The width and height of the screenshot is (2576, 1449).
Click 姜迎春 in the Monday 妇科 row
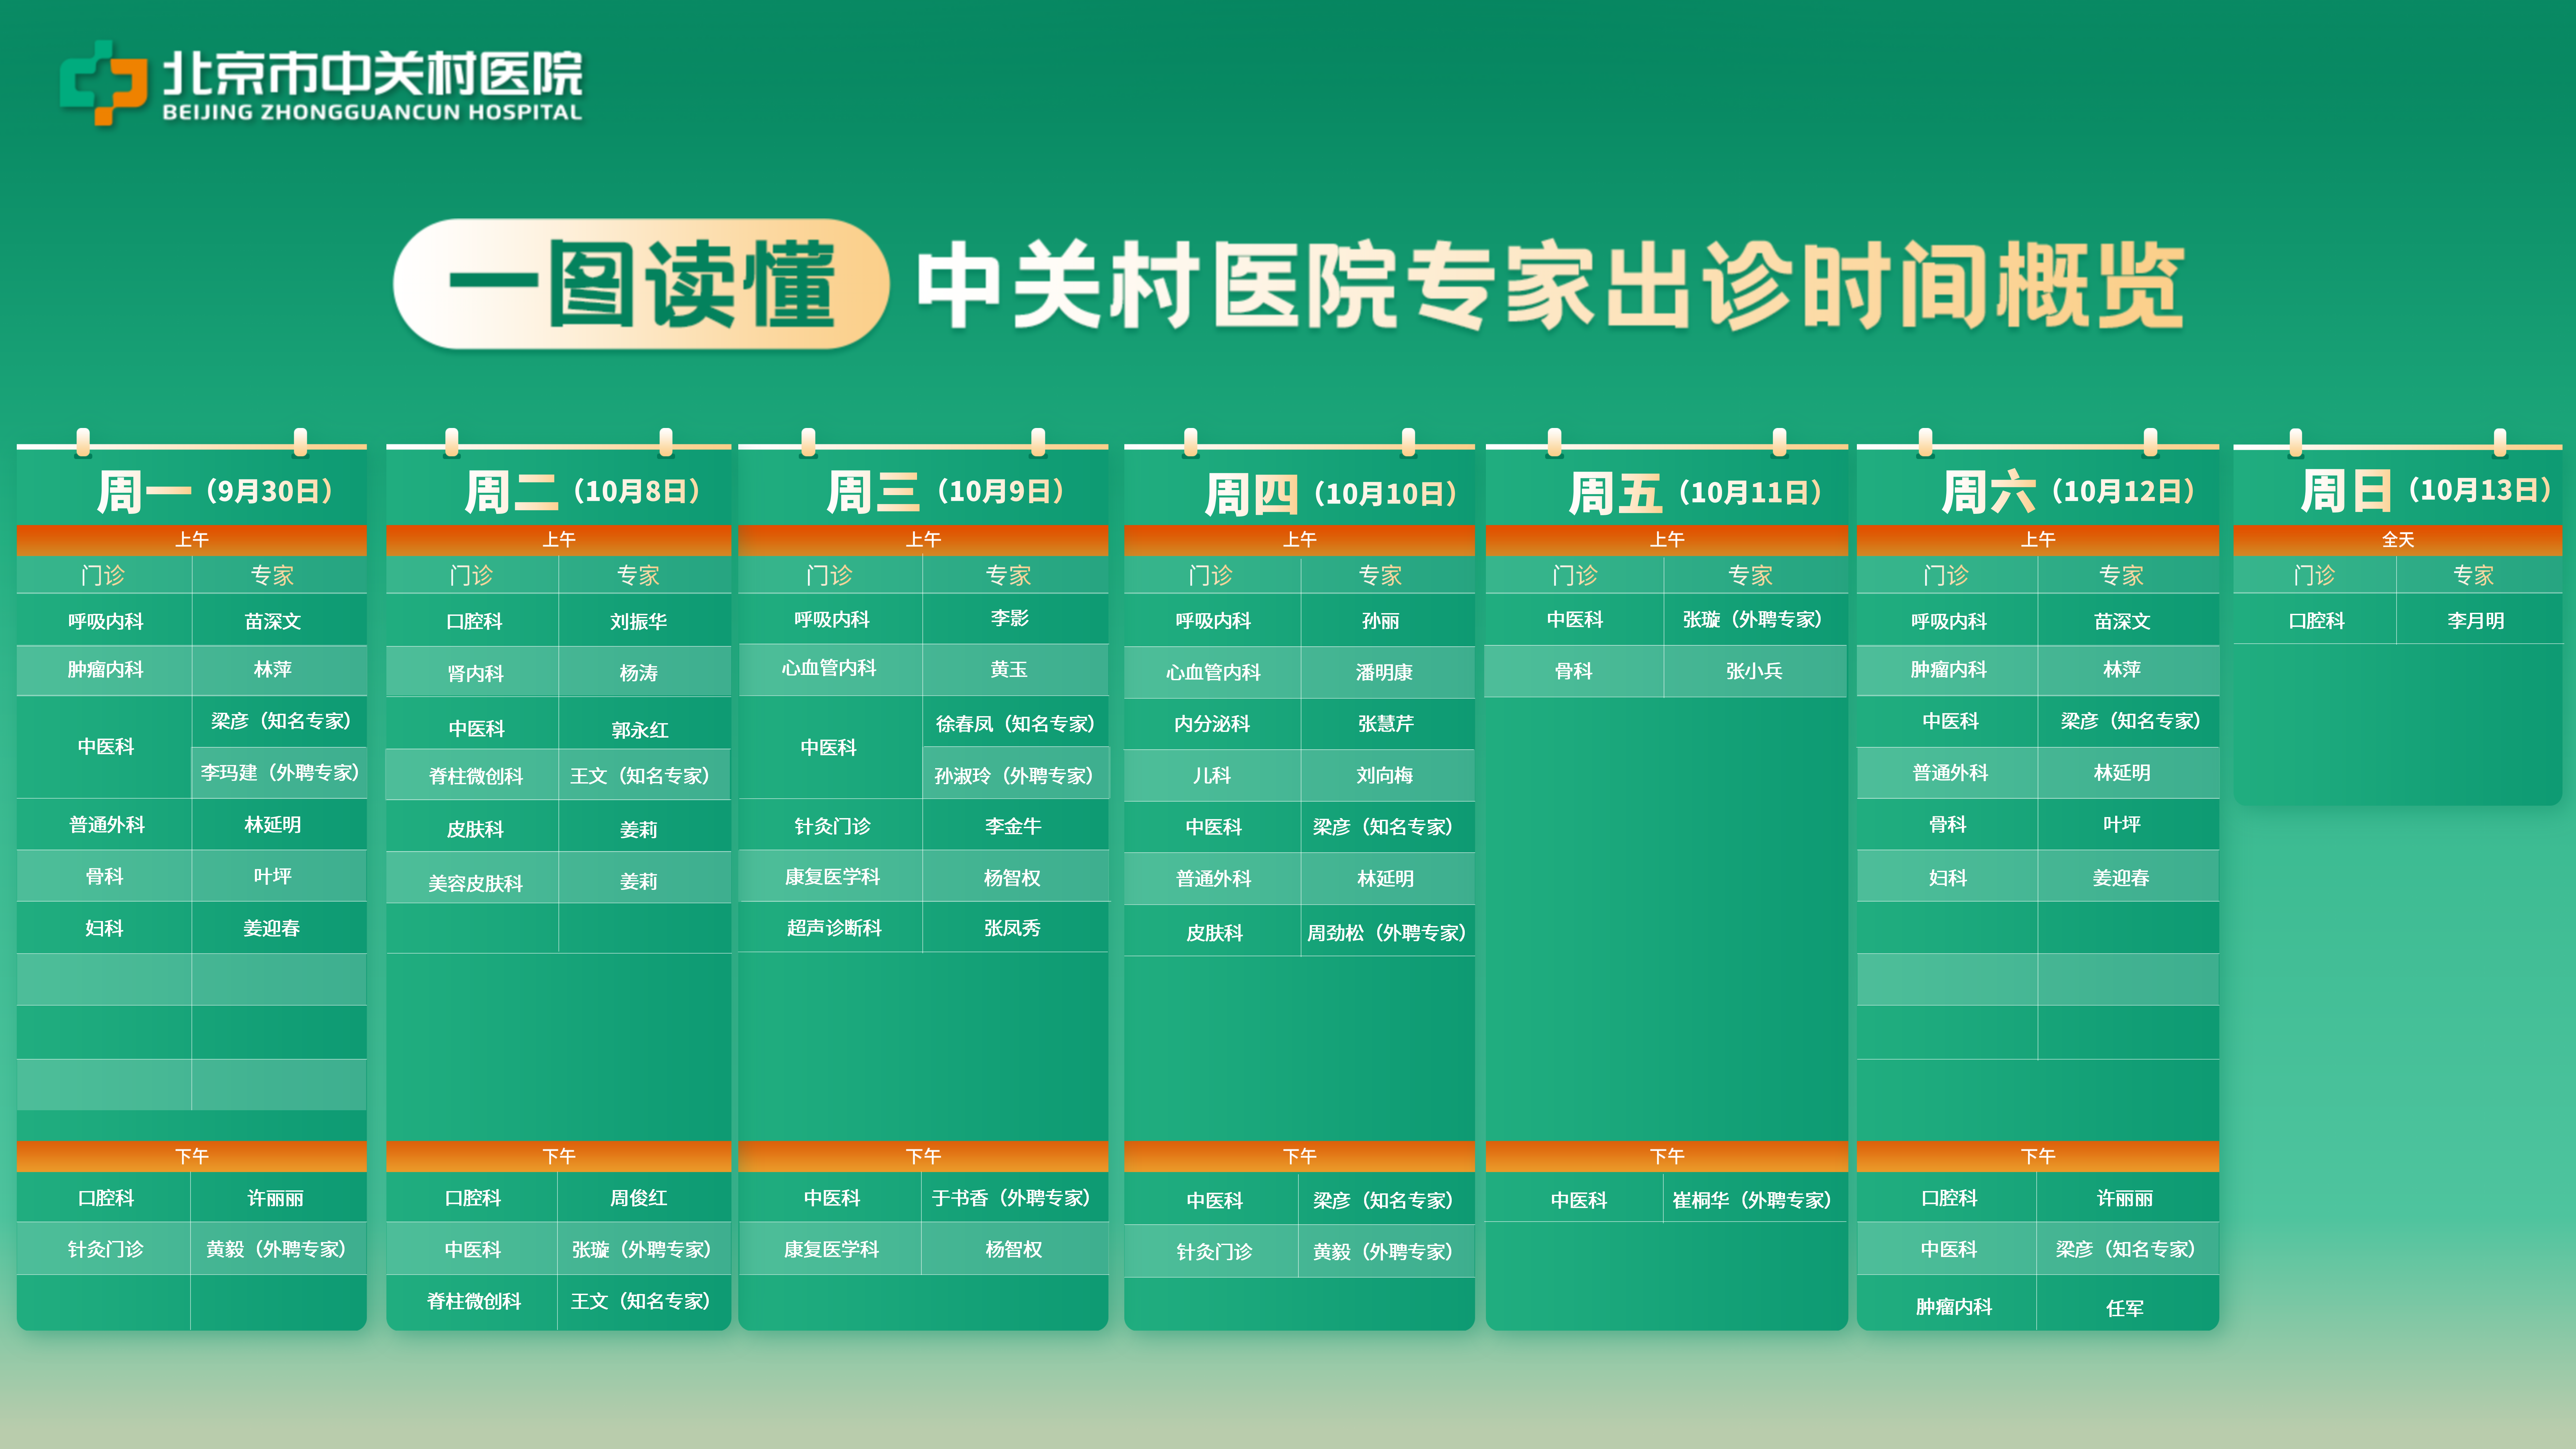tap(272, 928)
